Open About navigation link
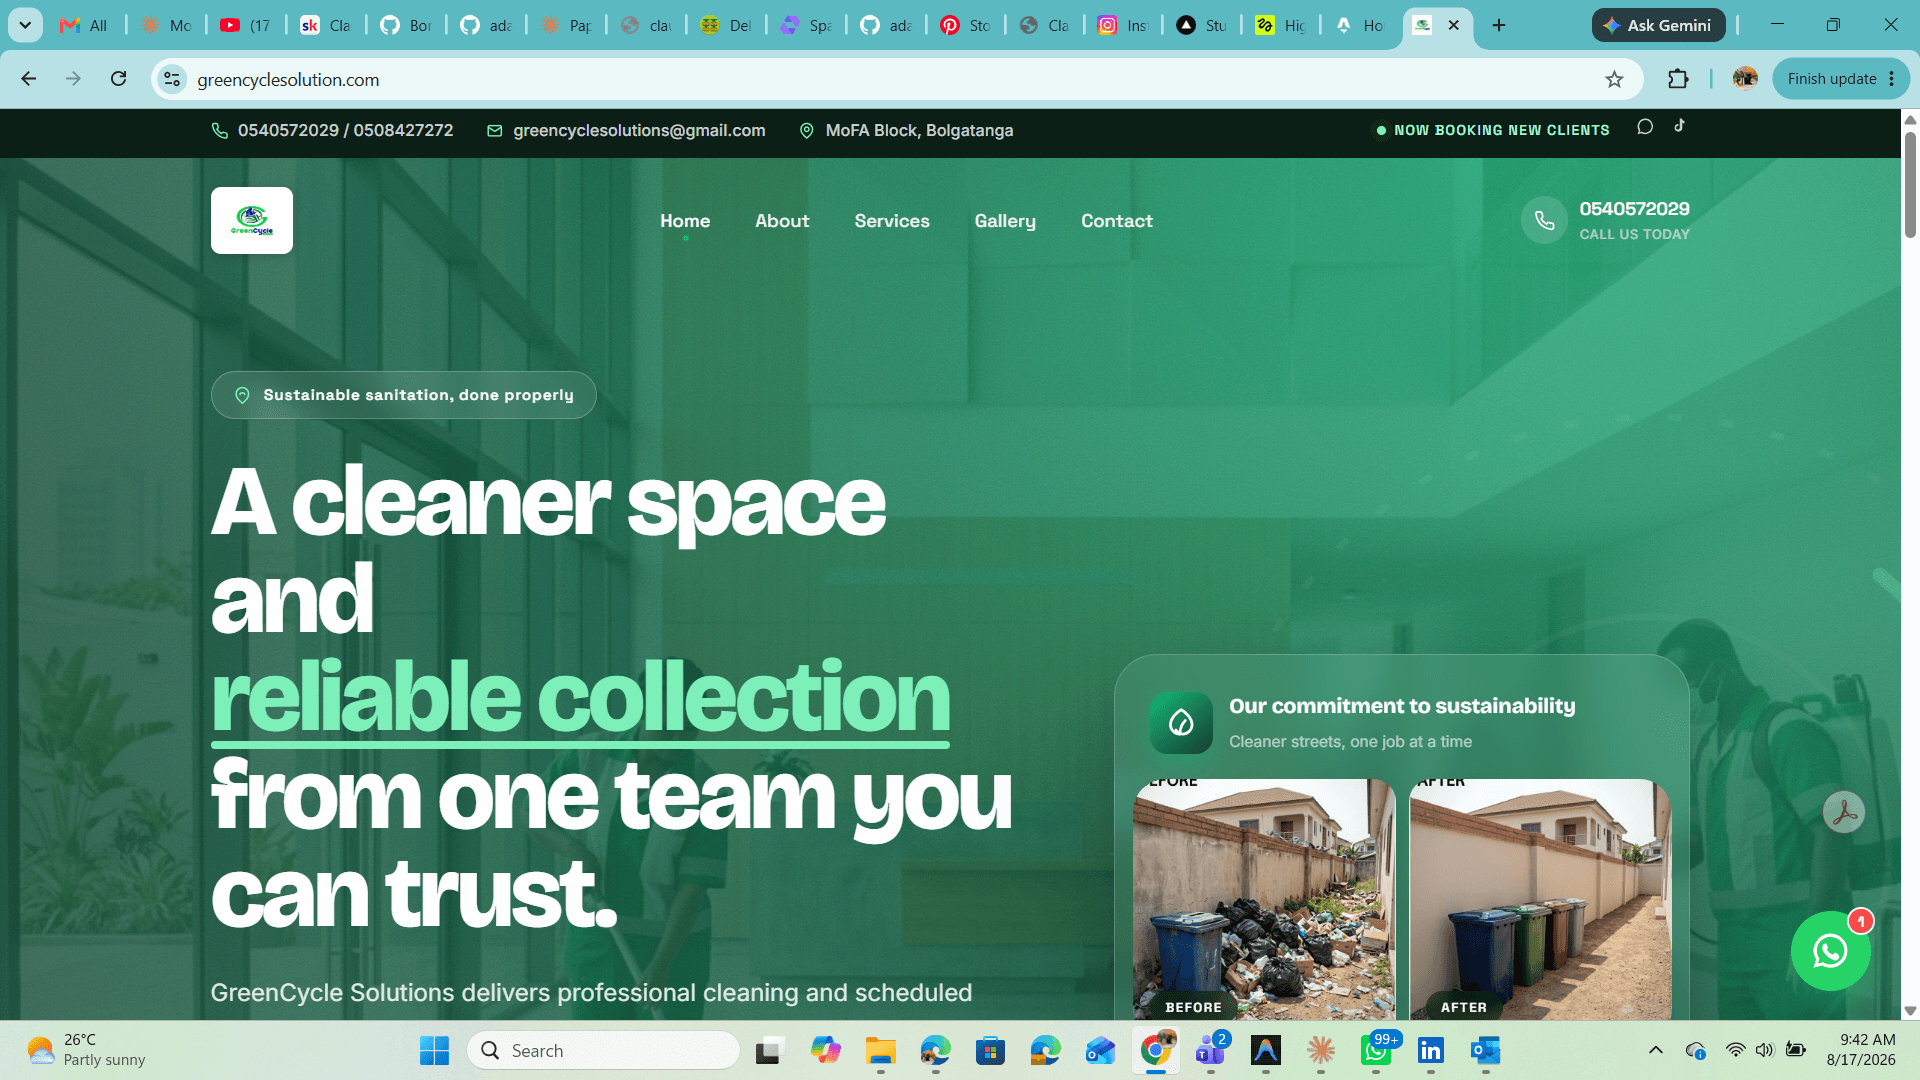This screenshot has height=1080, width=1920. [x=782, y=221]
